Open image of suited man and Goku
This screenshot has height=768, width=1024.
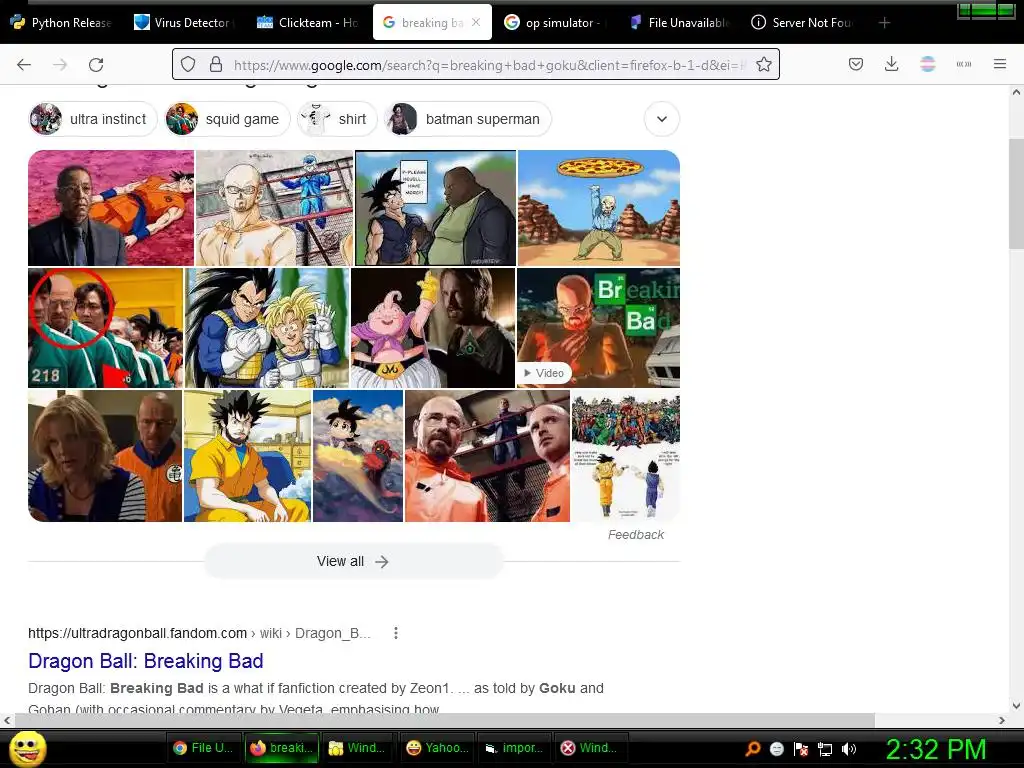pos(111,208)
